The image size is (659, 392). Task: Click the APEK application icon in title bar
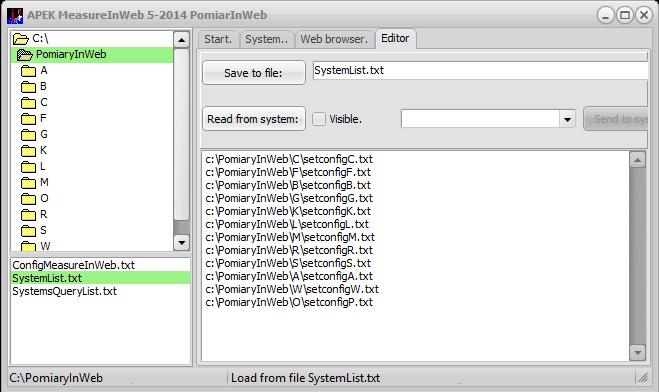(x=15, y=16)
